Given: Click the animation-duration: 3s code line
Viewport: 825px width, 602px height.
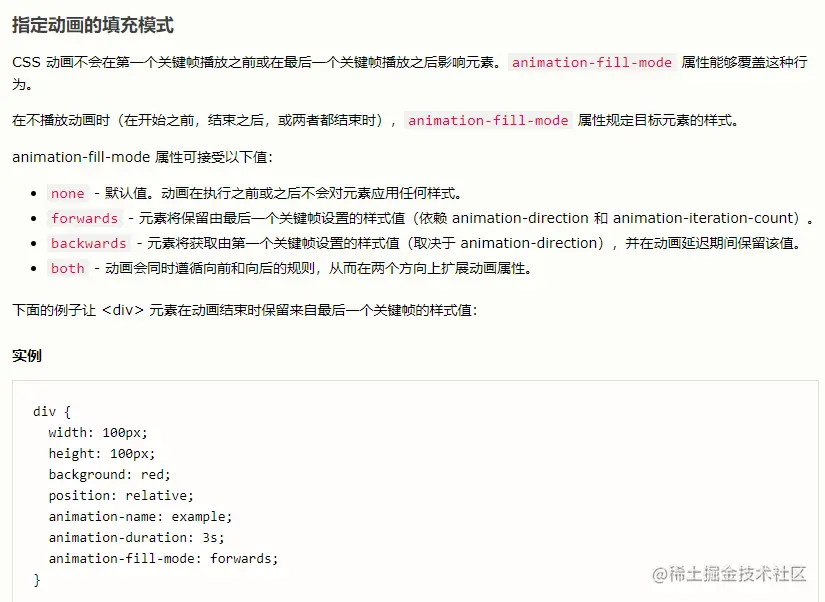Looking at the screenshot, I should click(x=136, y=538).
